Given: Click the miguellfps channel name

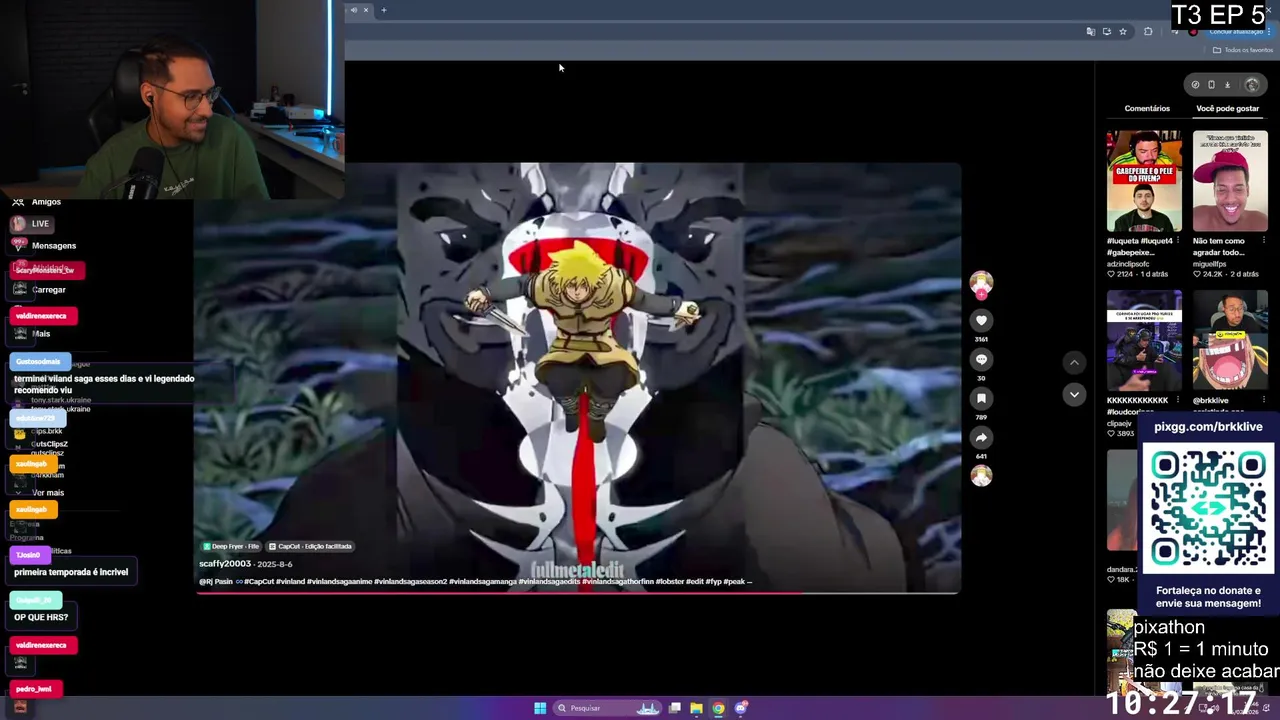Looking at the screenshot, I should (1209, 264).
